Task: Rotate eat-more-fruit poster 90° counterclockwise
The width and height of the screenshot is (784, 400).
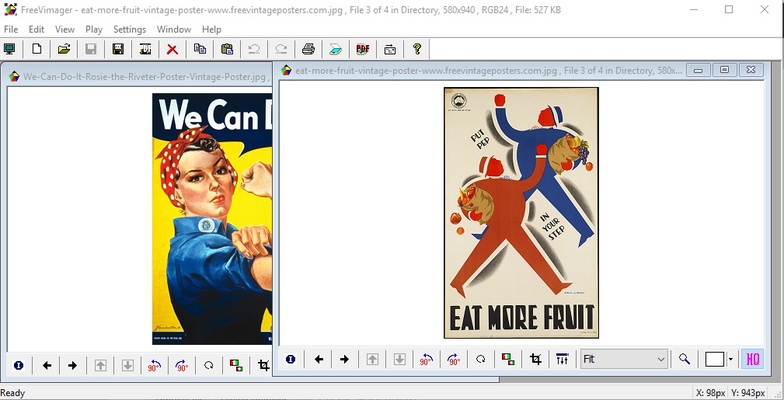Action: pos(426,359)
